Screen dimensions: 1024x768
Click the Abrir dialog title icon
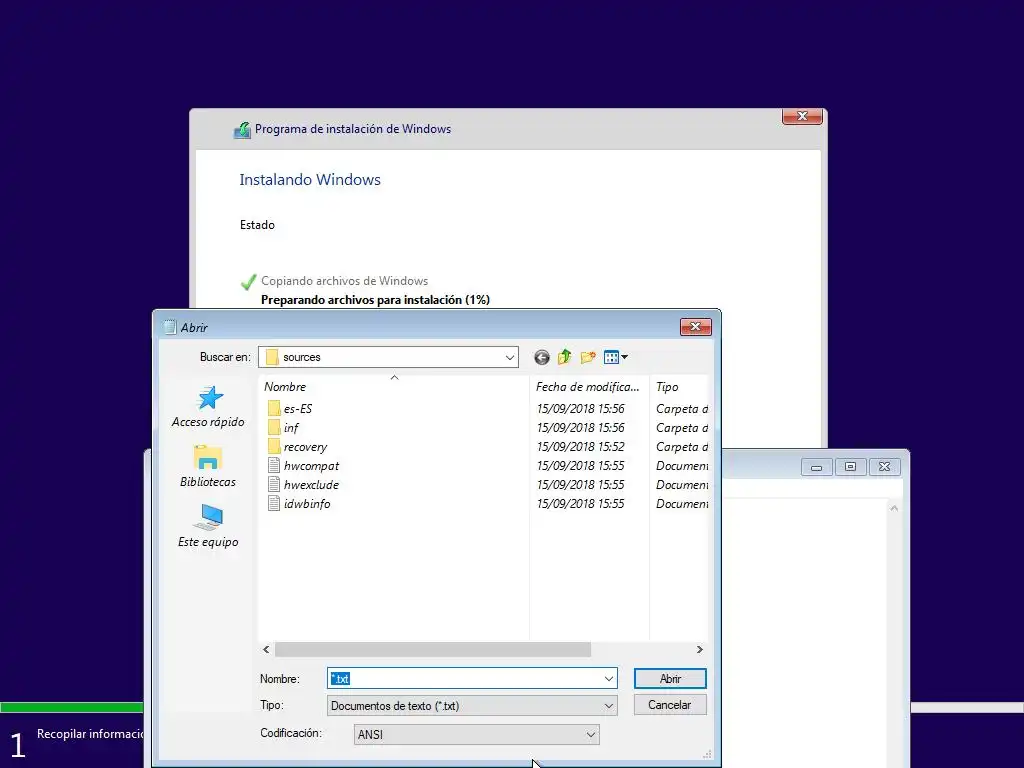point(170,327)
